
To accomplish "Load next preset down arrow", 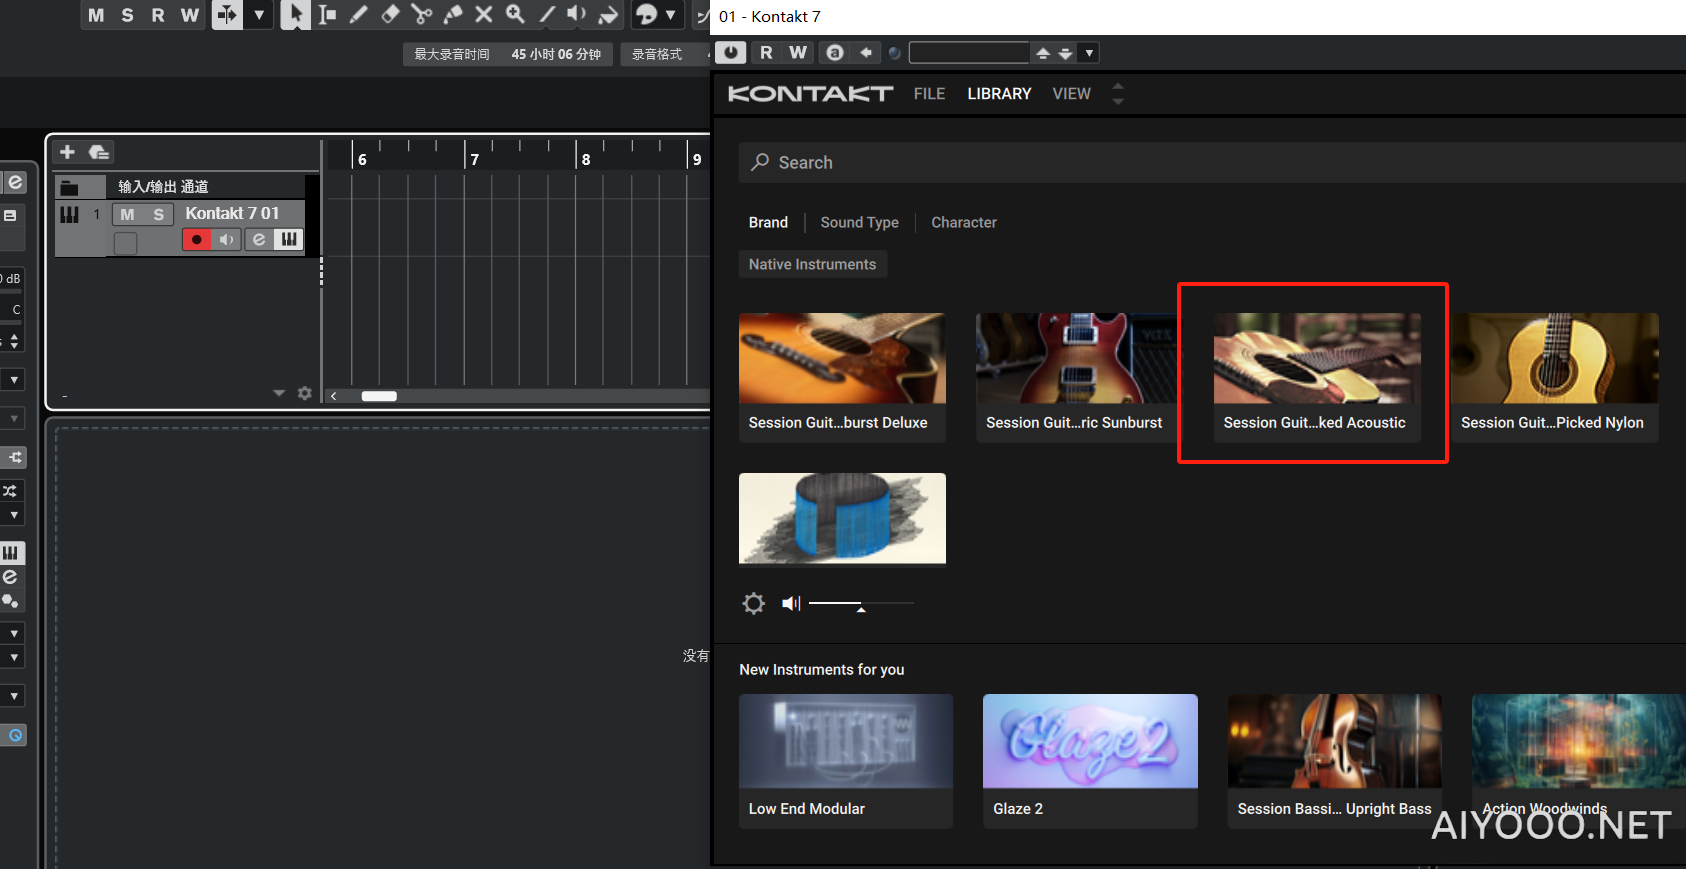I will point(1066,53).
